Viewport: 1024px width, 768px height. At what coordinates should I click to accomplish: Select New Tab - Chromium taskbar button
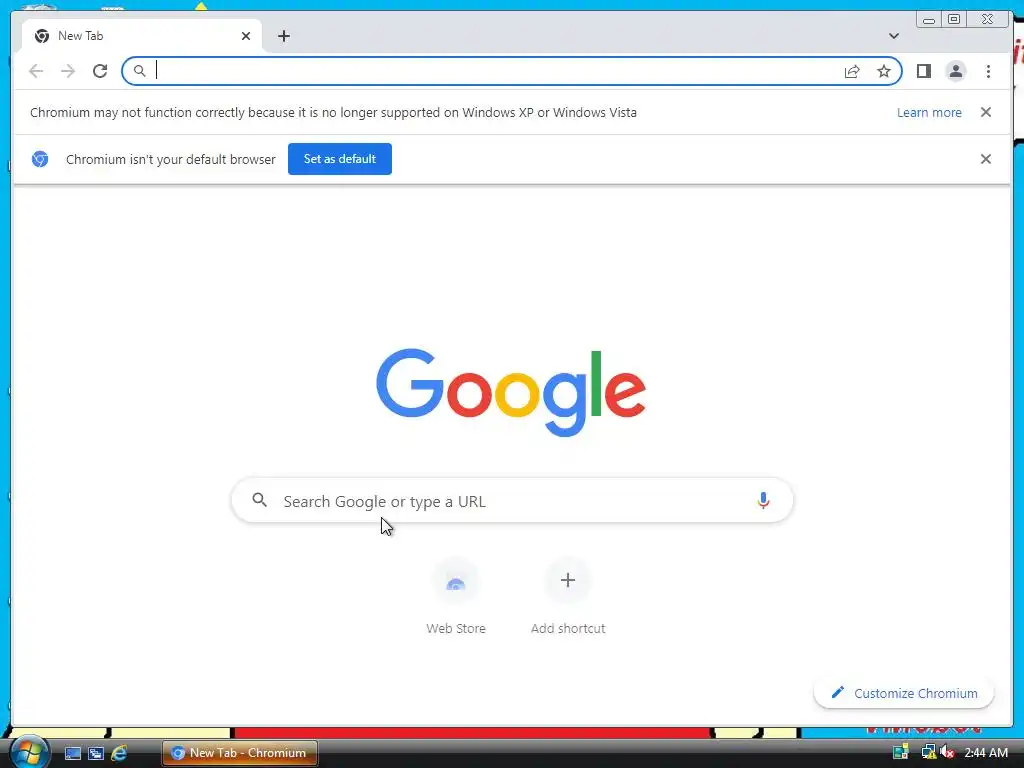tap(240, 753)
